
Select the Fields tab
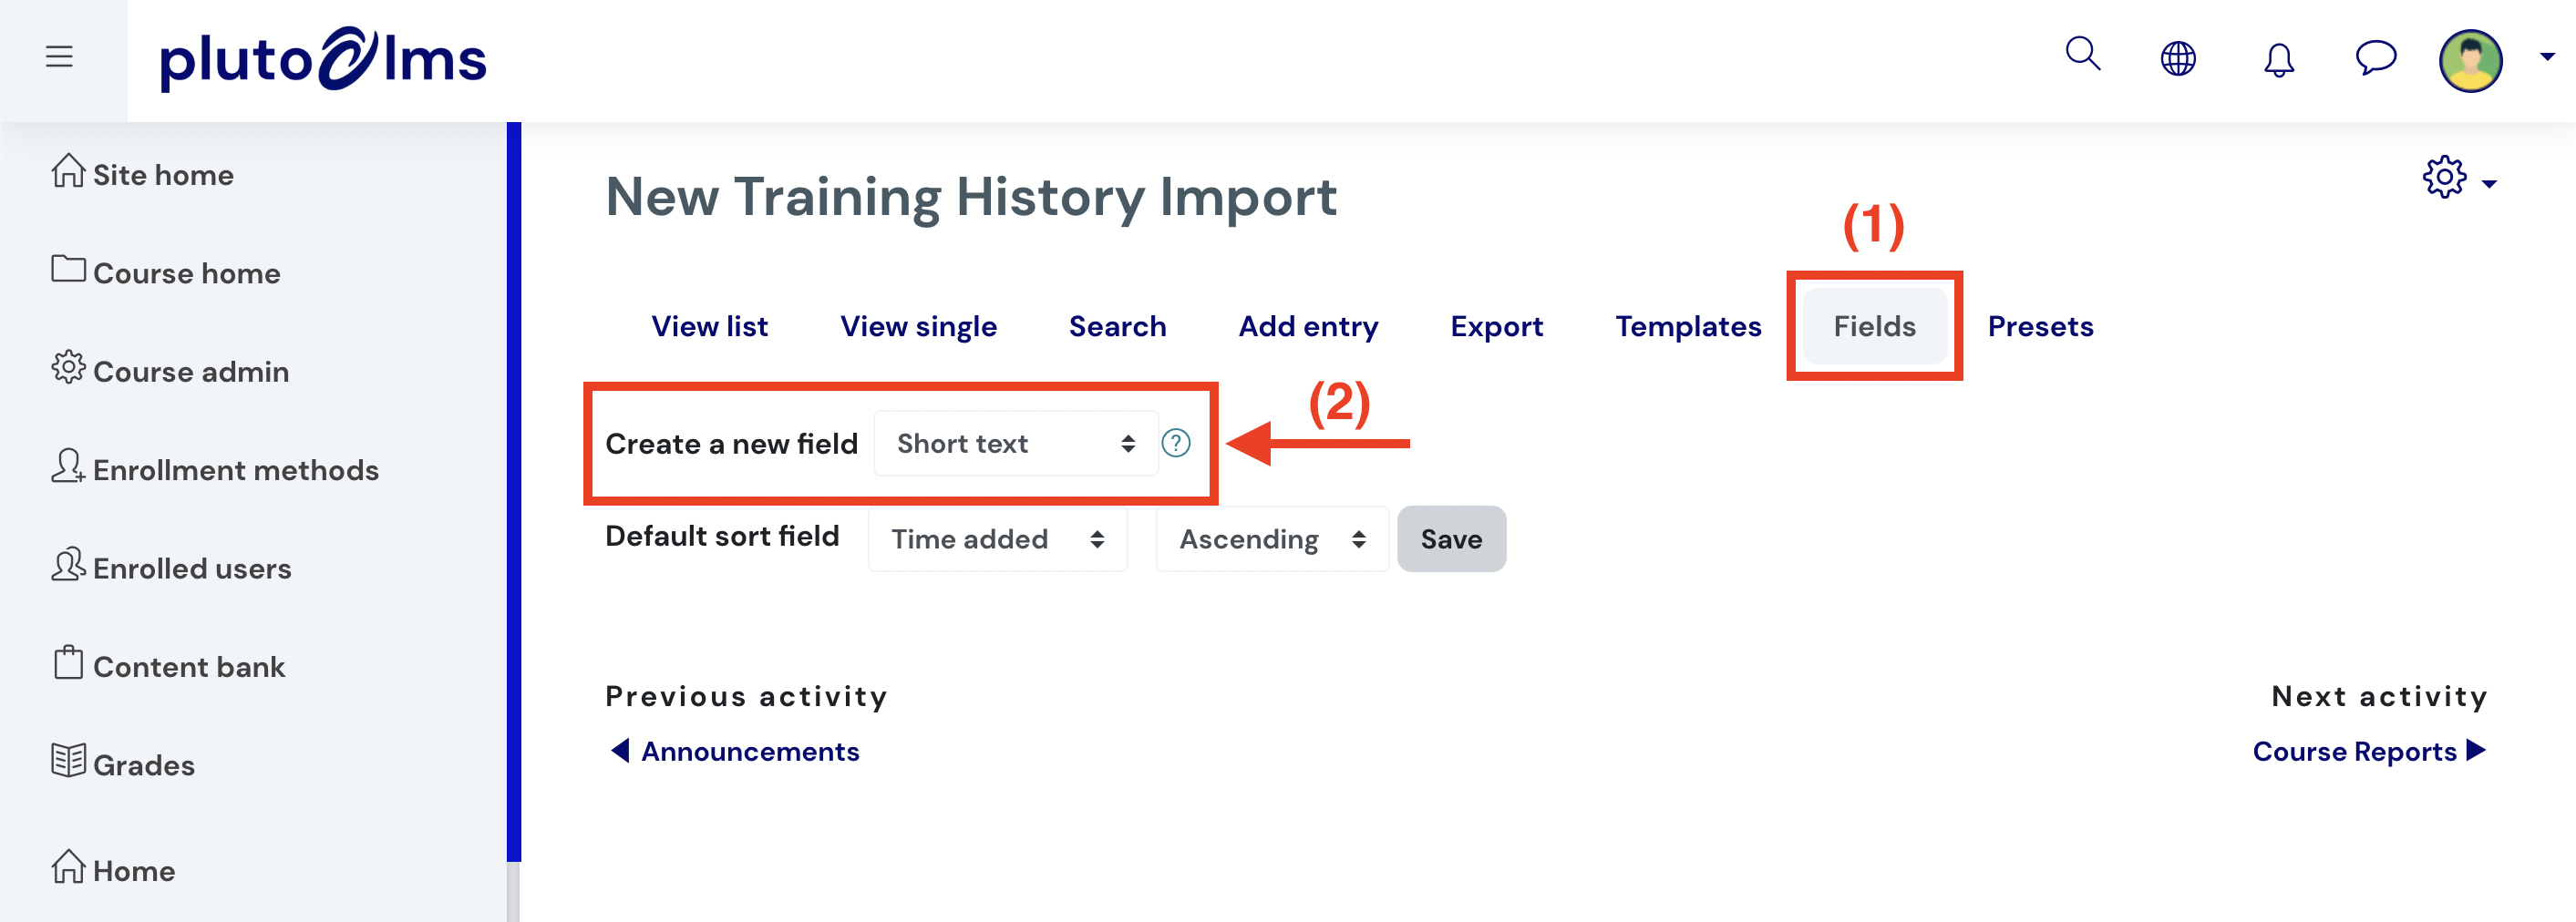pyautogui.click(x=1874, y=326)
